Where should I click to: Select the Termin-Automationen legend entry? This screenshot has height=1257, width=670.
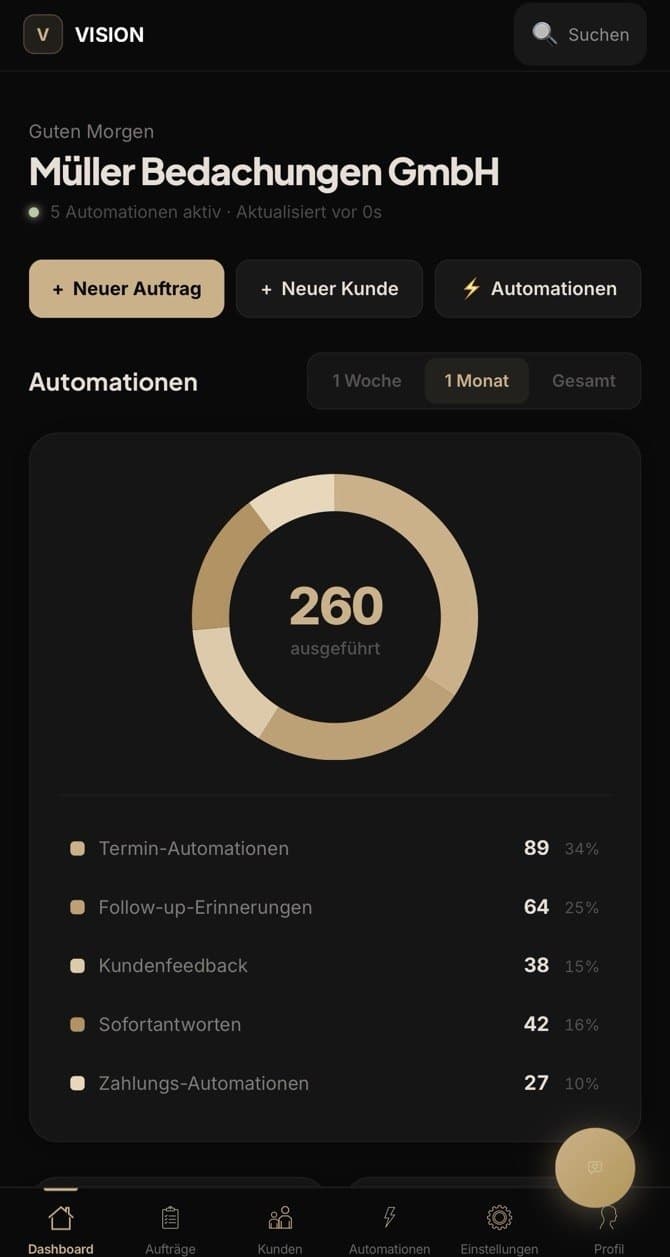(193, 848)
